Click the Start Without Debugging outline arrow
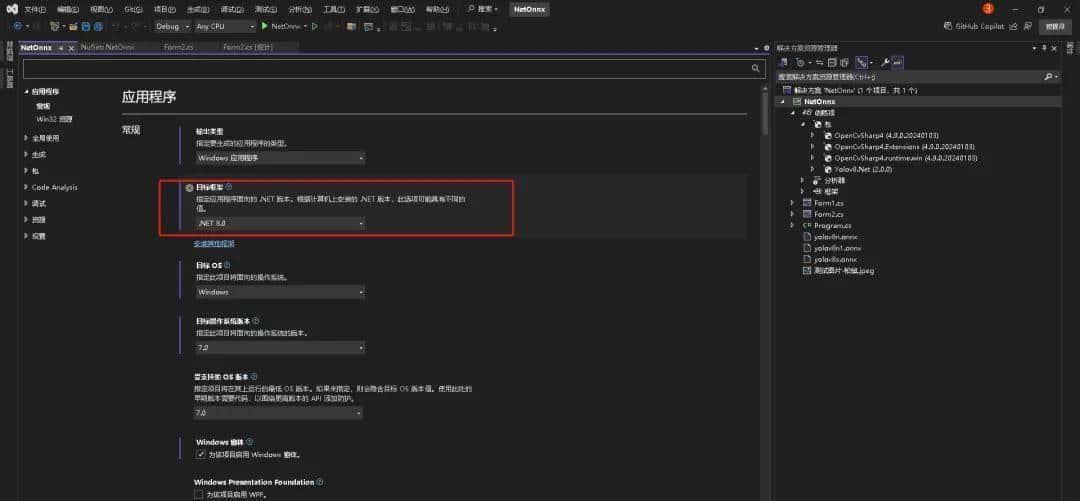This screenshot has width=1080, height=501. click(315, 26)
